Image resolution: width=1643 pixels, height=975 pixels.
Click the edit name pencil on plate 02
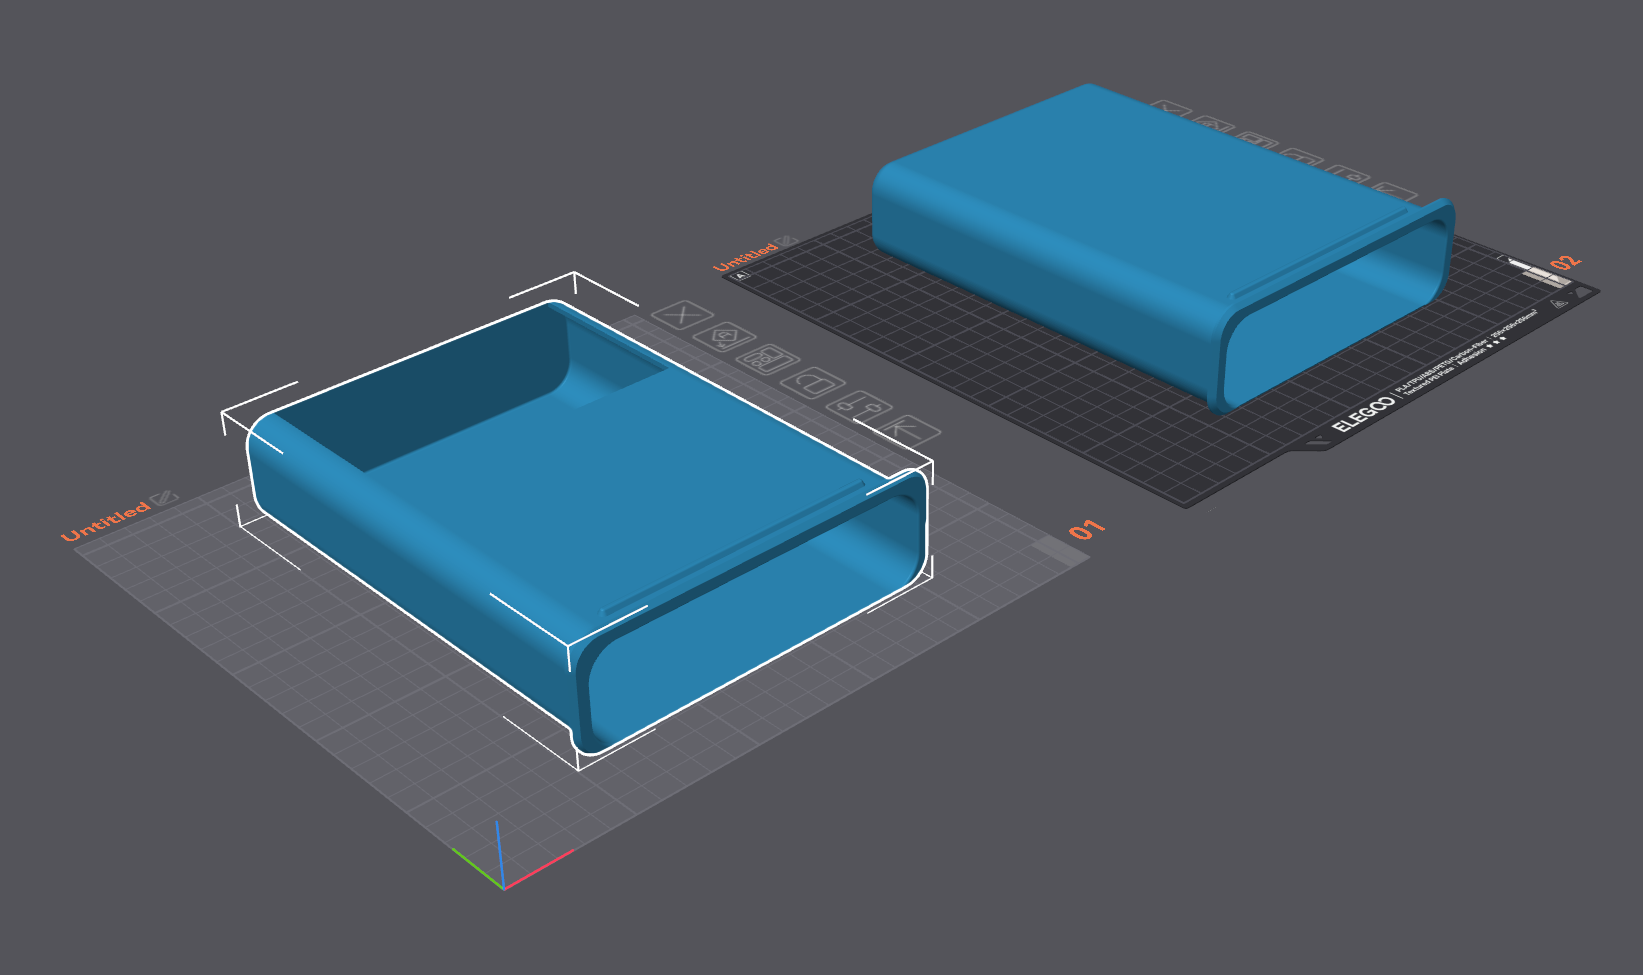point(787,241)
